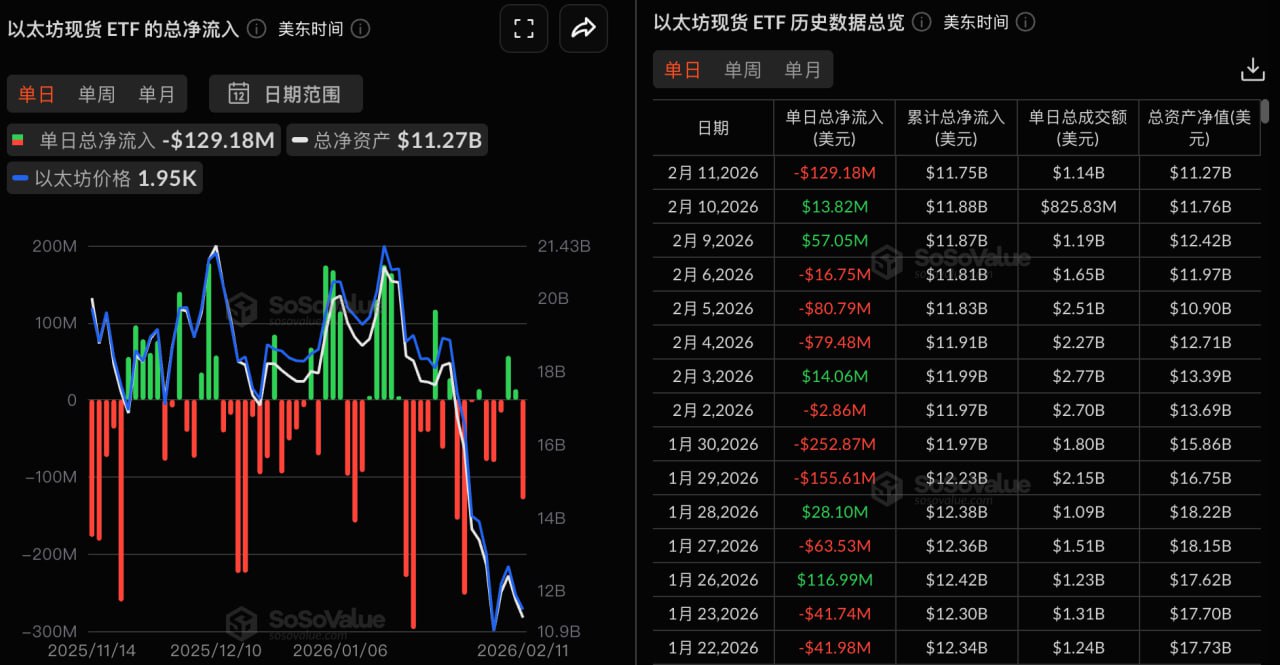Open info tooltip beside 以太坊现货 ETF 的总净流入 title
1280x665 pixels.
click(x=259, y=29)
